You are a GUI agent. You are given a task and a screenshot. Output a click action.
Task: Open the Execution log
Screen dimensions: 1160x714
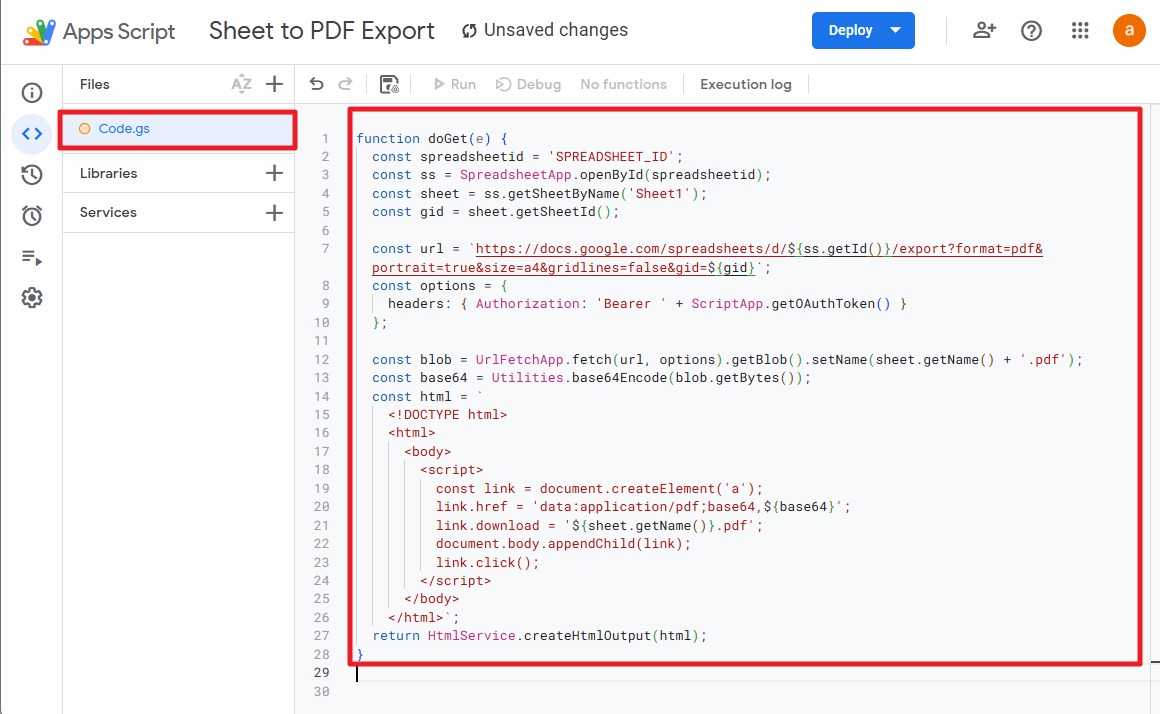(x=745, y=84)
